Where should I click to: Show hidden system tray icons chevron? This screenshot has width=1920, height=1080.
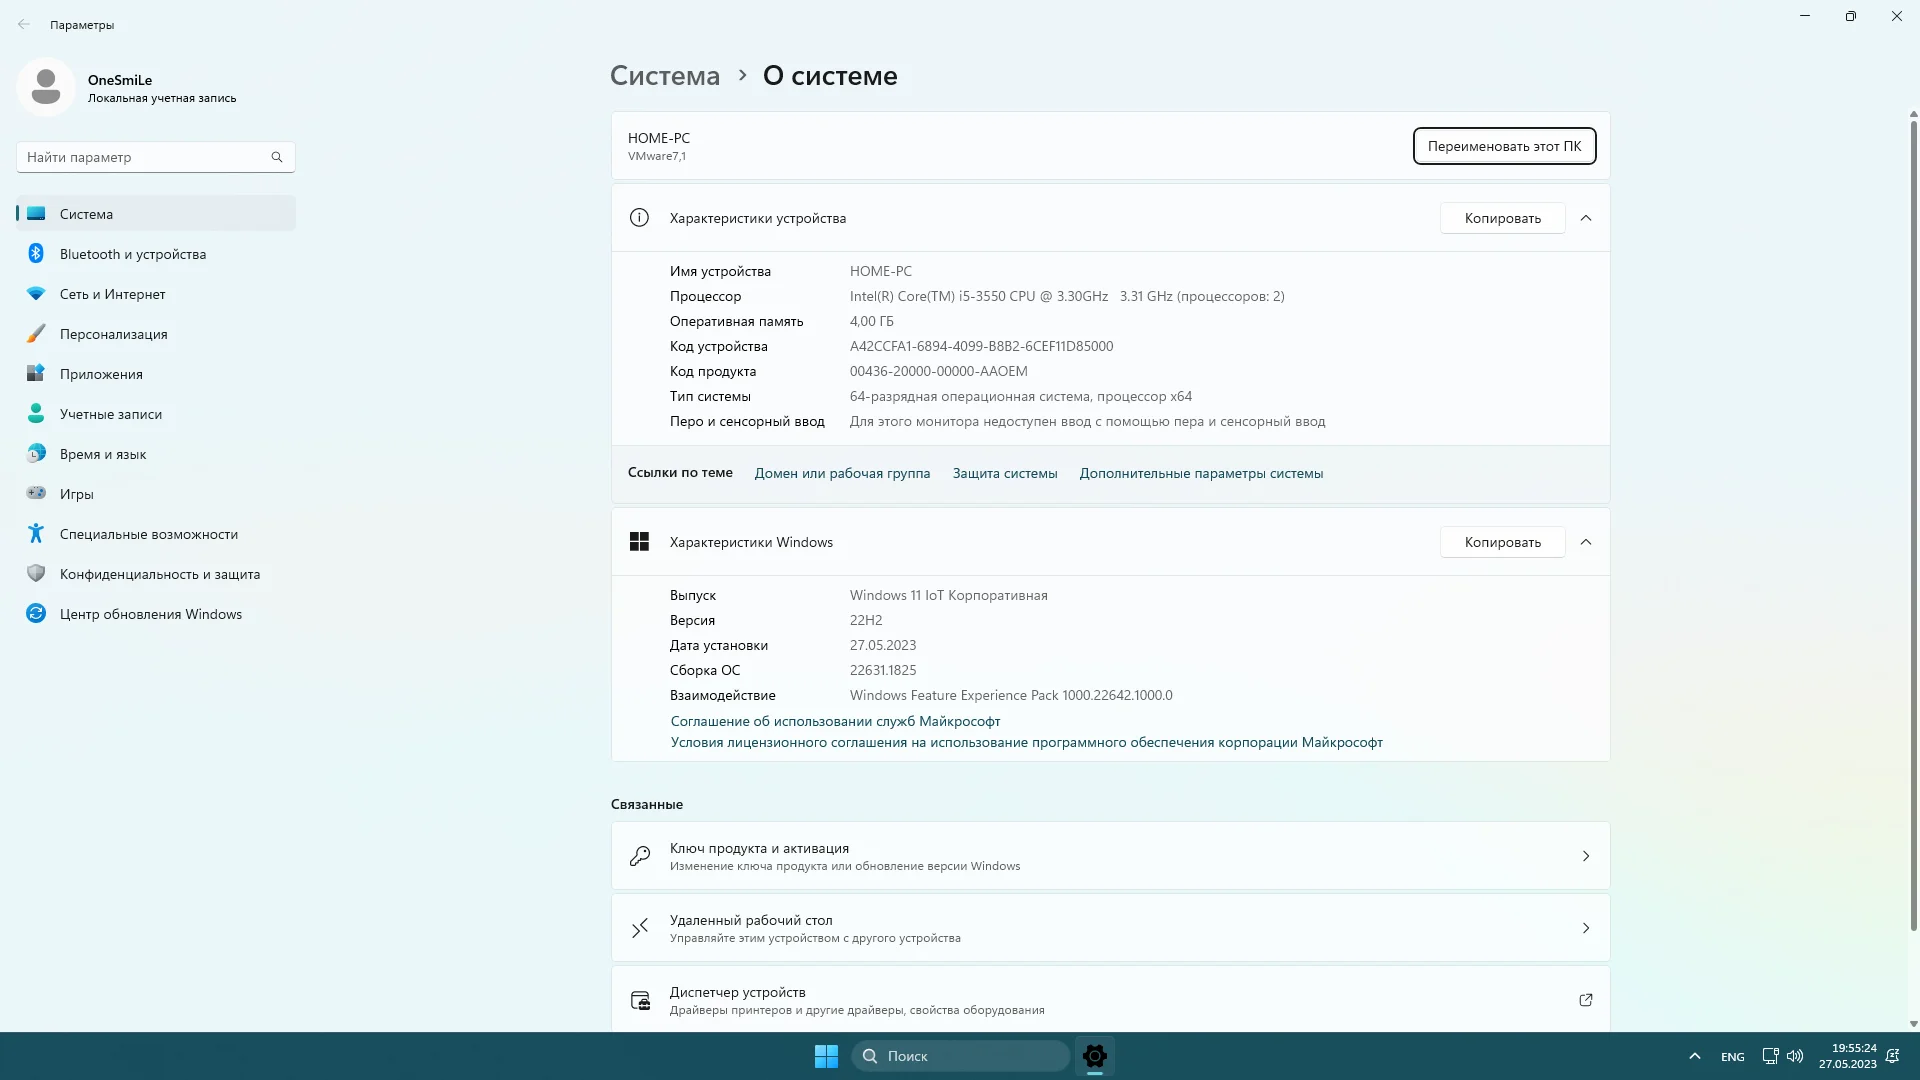click(1694, 1056)
